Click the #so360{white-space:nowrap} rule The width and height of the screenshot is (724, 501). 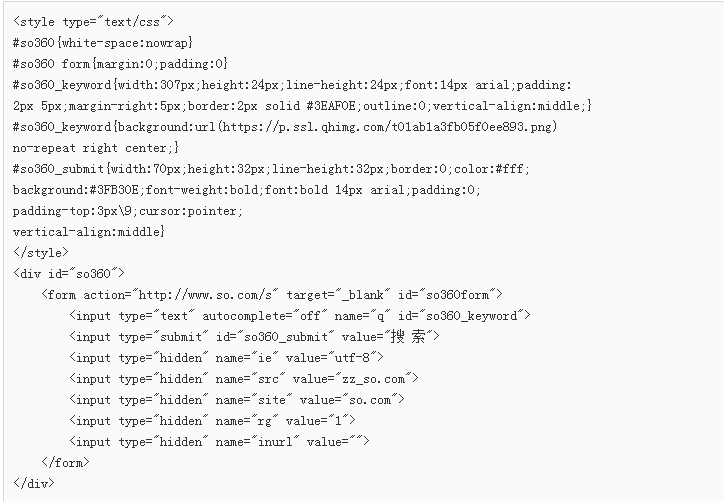[103, 43]
